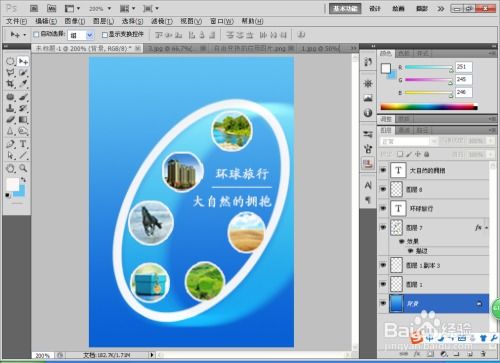Viewport: 500px width, 363px height.
Task: Select the Polygonal Lasso tool
Action: [10, 72]
